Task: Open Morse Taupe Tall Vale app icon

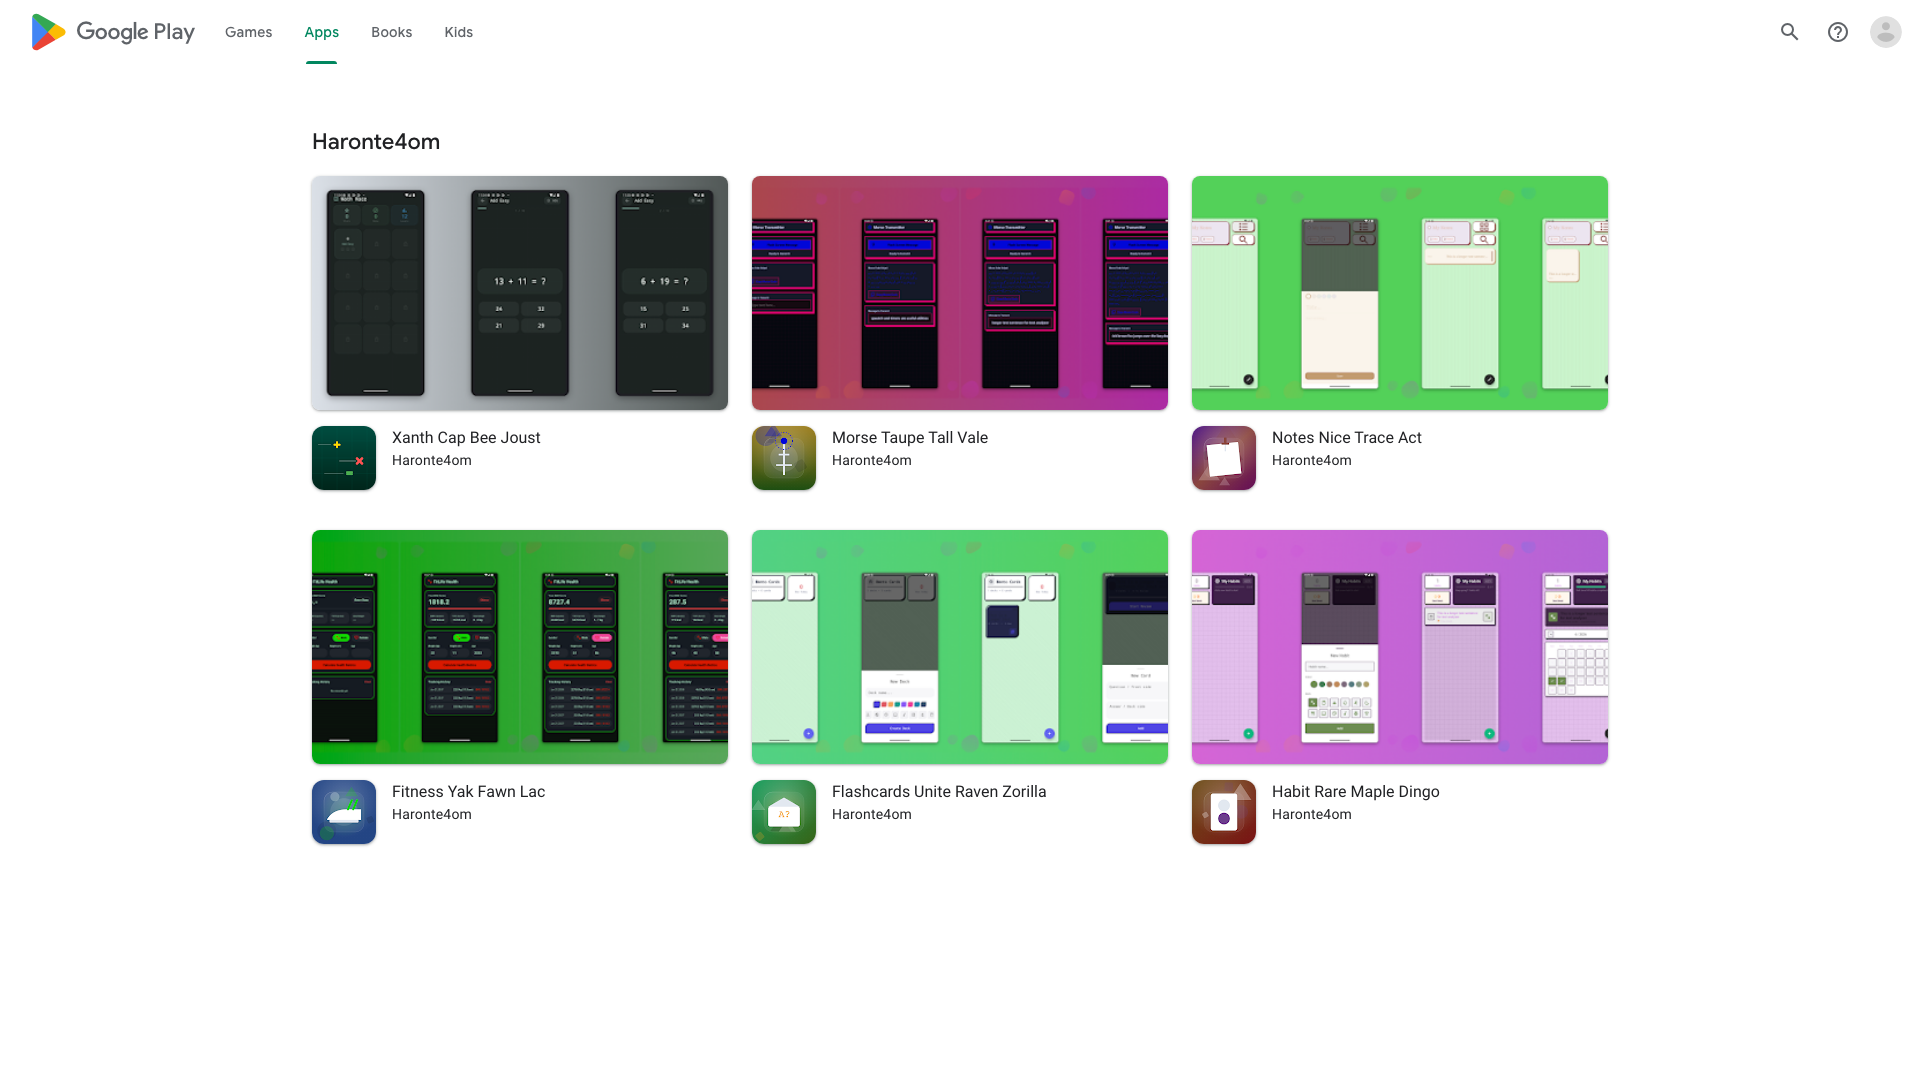Action: [x=784, y=458]
